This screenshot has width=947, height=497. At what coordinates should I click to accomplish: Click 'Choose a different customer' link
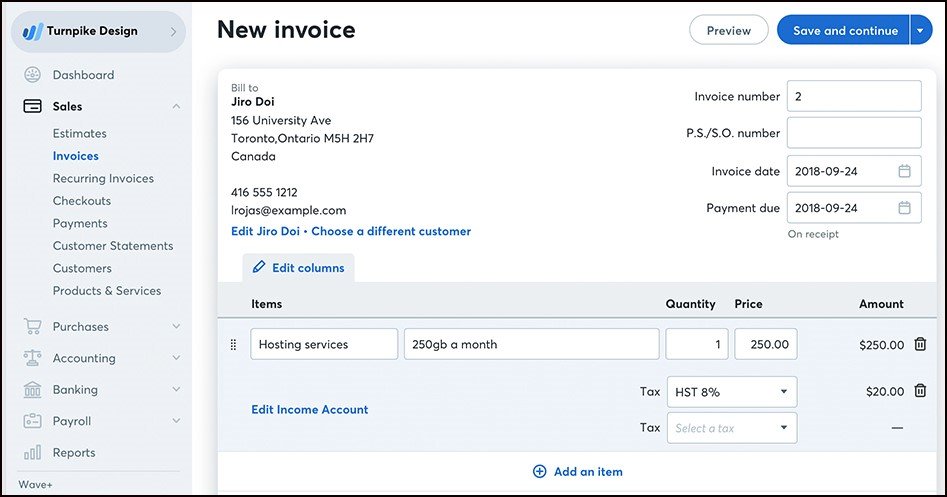[391, 231]
